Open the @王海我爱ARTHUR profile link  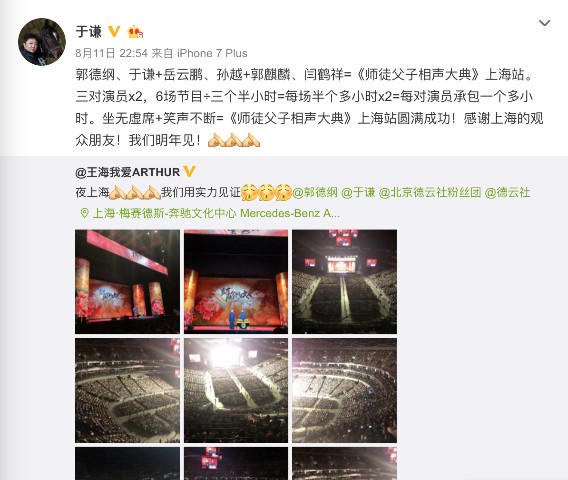coord(128,172)
